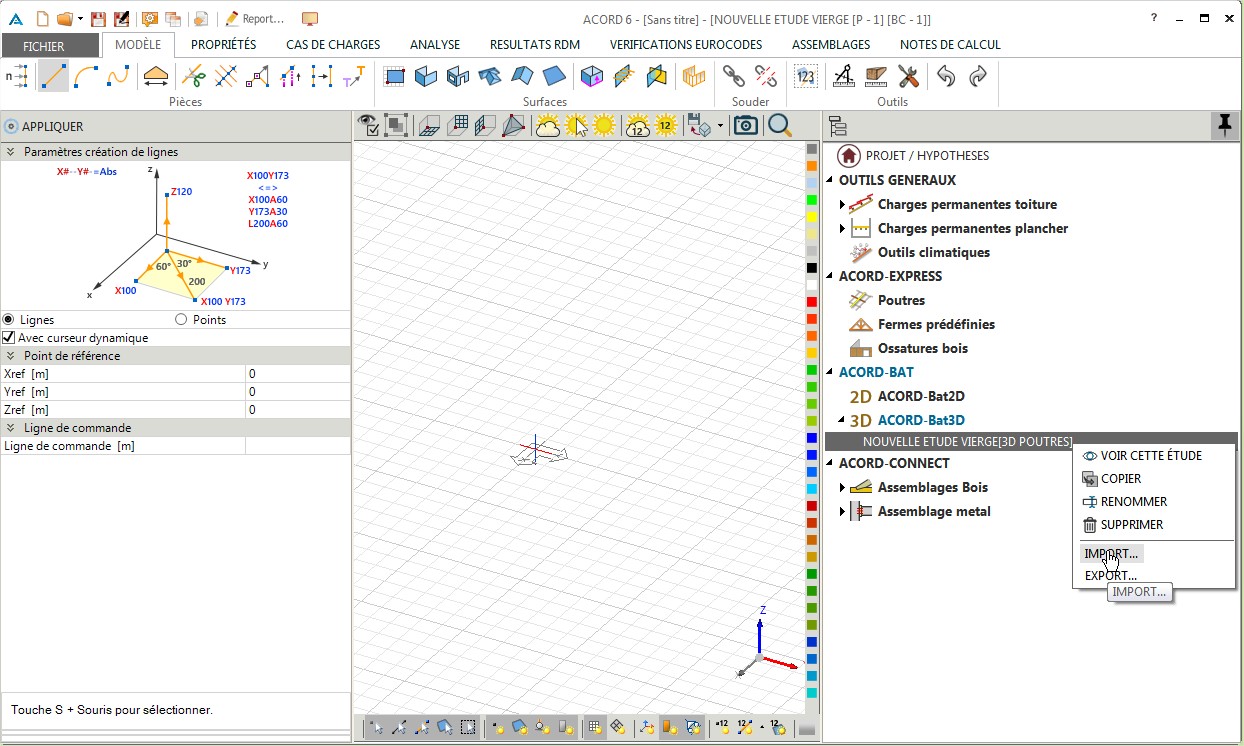
Task: Click the Xref [m] value field
Action: (297, 374)
